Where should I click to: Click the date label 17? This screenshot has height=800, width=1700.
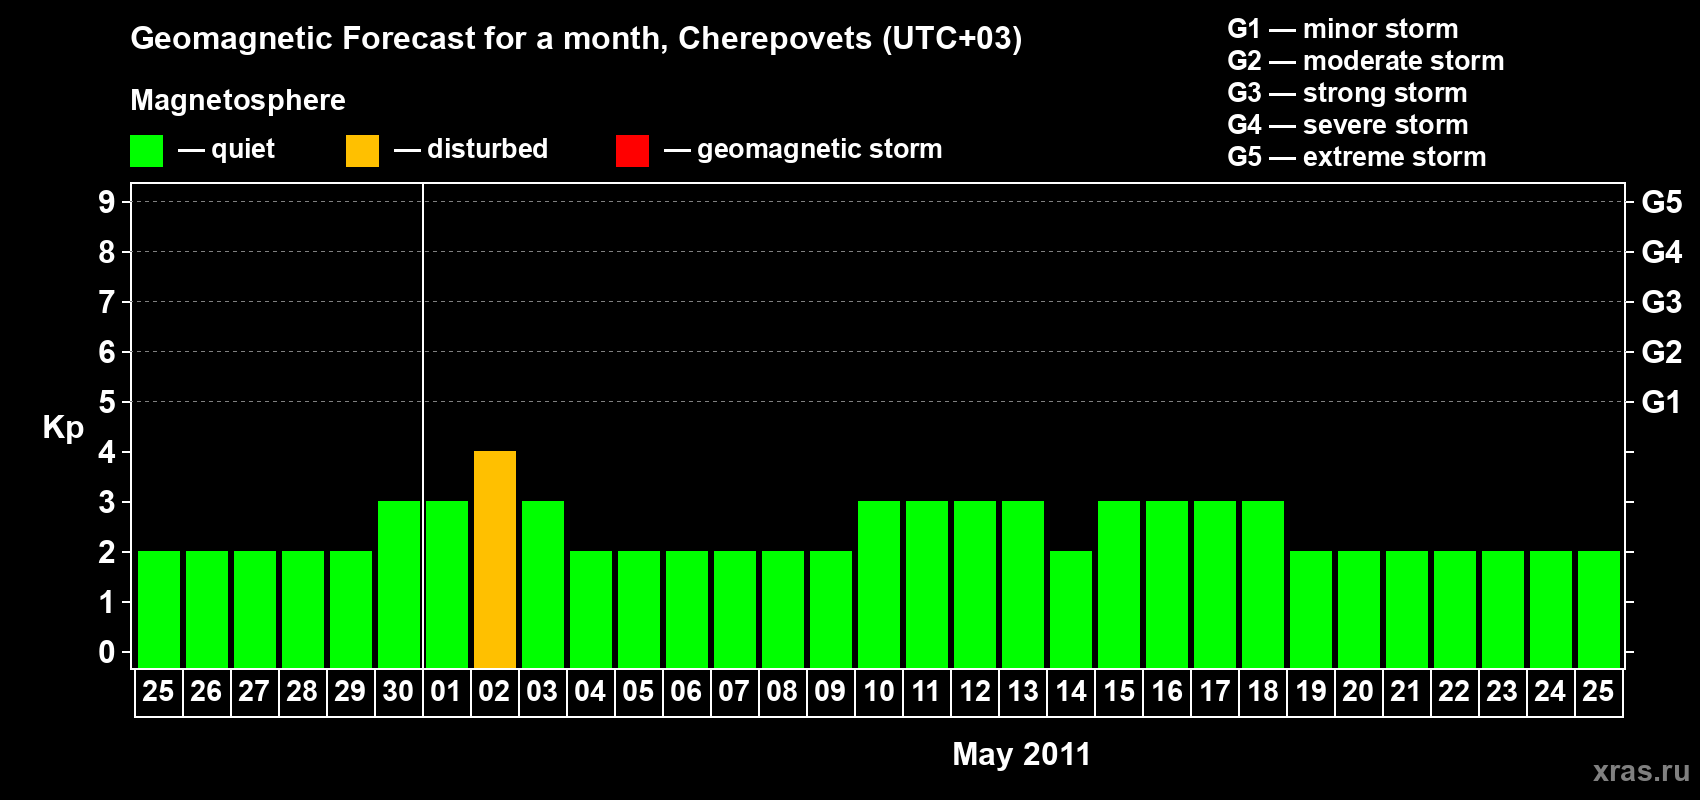pyautogui.click(x=1215, y=692)
